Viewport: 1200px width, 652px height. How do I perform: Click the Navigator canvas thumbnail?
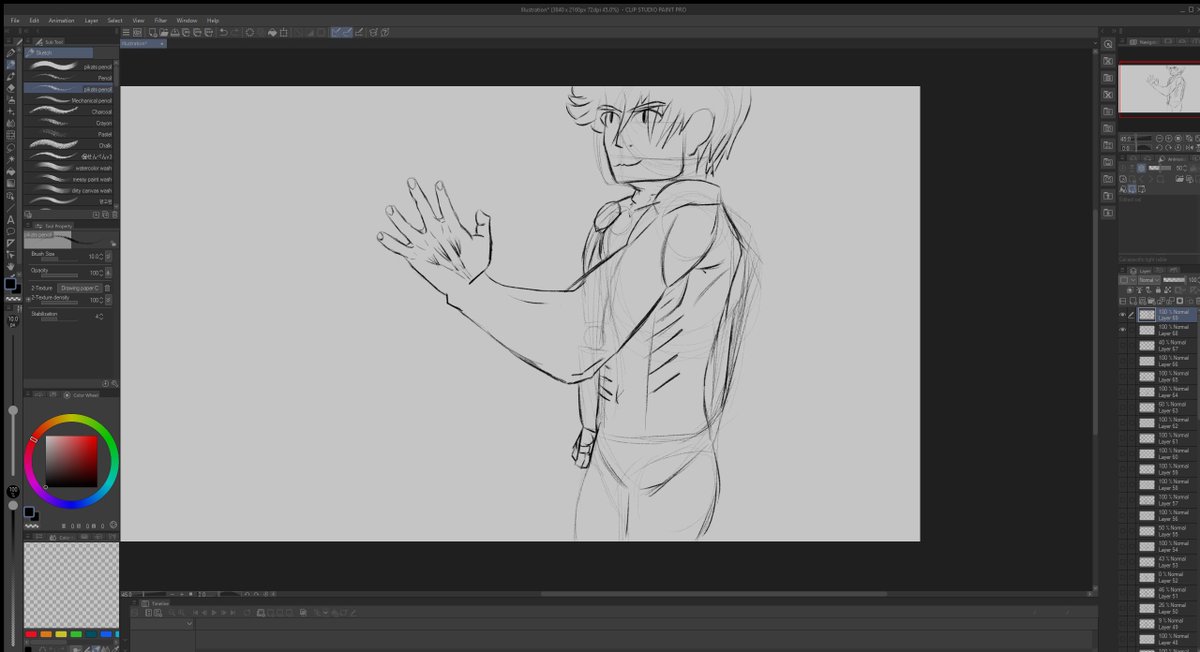1158,90
